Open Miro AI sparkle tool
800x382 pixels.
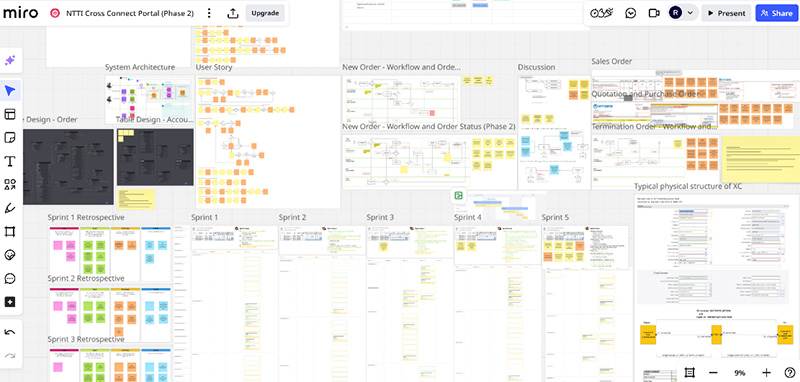[10, 60]
